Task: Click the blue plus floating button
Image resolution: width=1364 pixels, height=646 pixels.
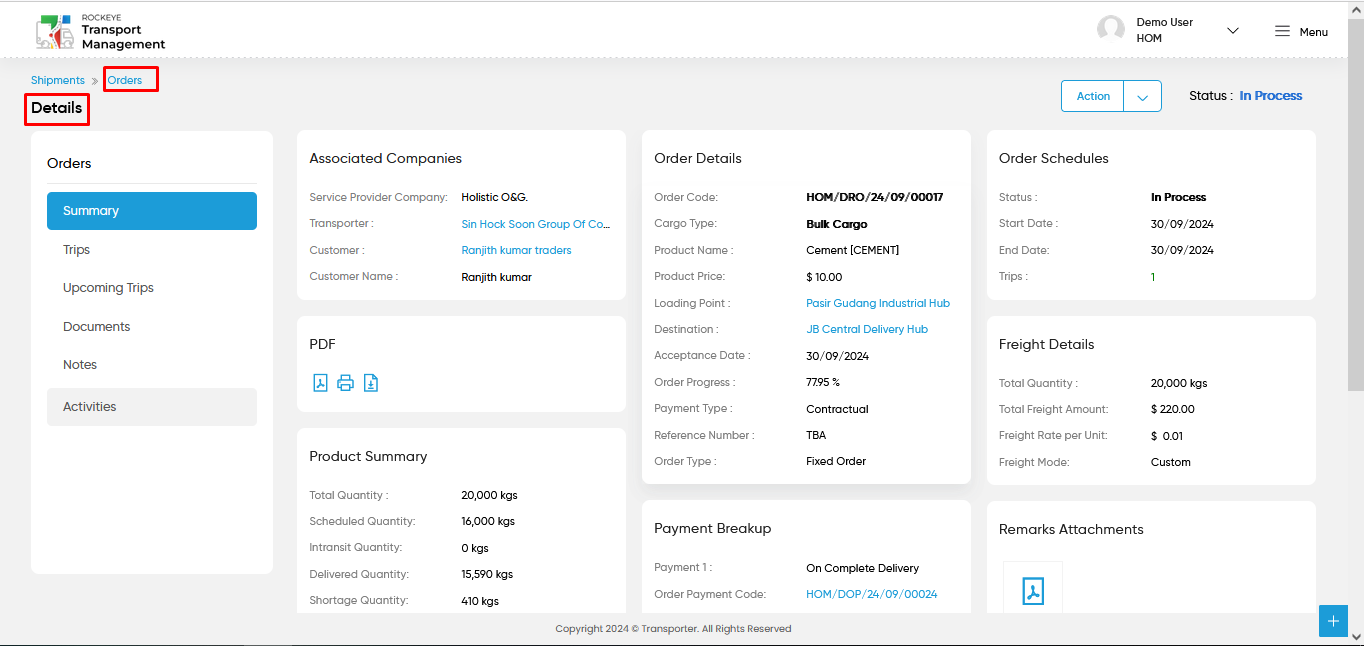Action: 1333,621
